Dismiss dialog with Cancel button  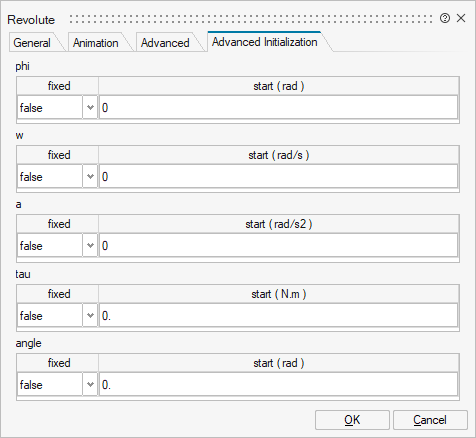(430, 420)
